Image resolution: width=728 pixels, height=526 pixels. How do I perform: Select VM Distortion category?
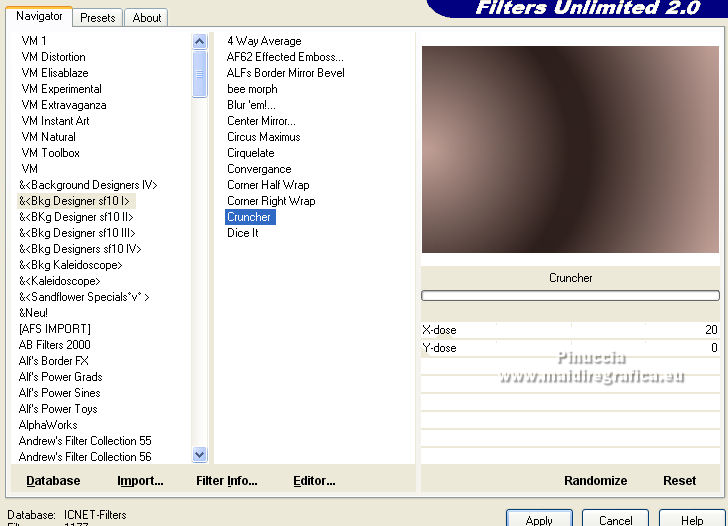click(53, 57)
